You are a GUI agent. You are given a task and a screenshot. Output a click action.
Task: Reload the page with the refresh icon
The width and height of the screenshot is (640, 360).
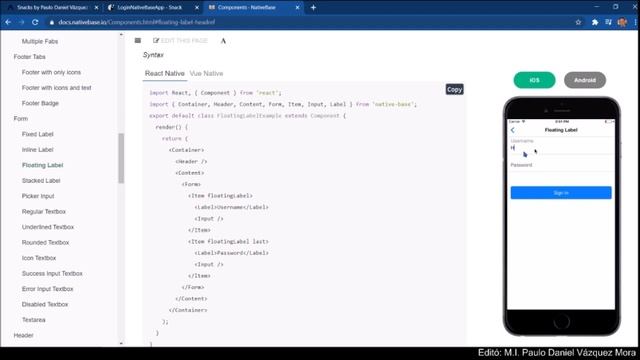tap(35, 22)
